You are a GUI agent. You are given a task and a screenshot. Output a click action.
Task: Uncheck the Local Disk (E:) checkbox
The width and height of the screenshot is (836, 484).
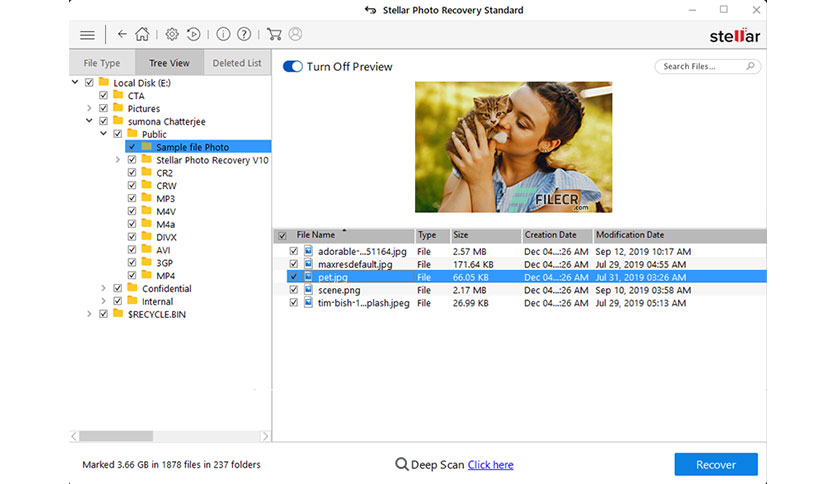point(89,82)
